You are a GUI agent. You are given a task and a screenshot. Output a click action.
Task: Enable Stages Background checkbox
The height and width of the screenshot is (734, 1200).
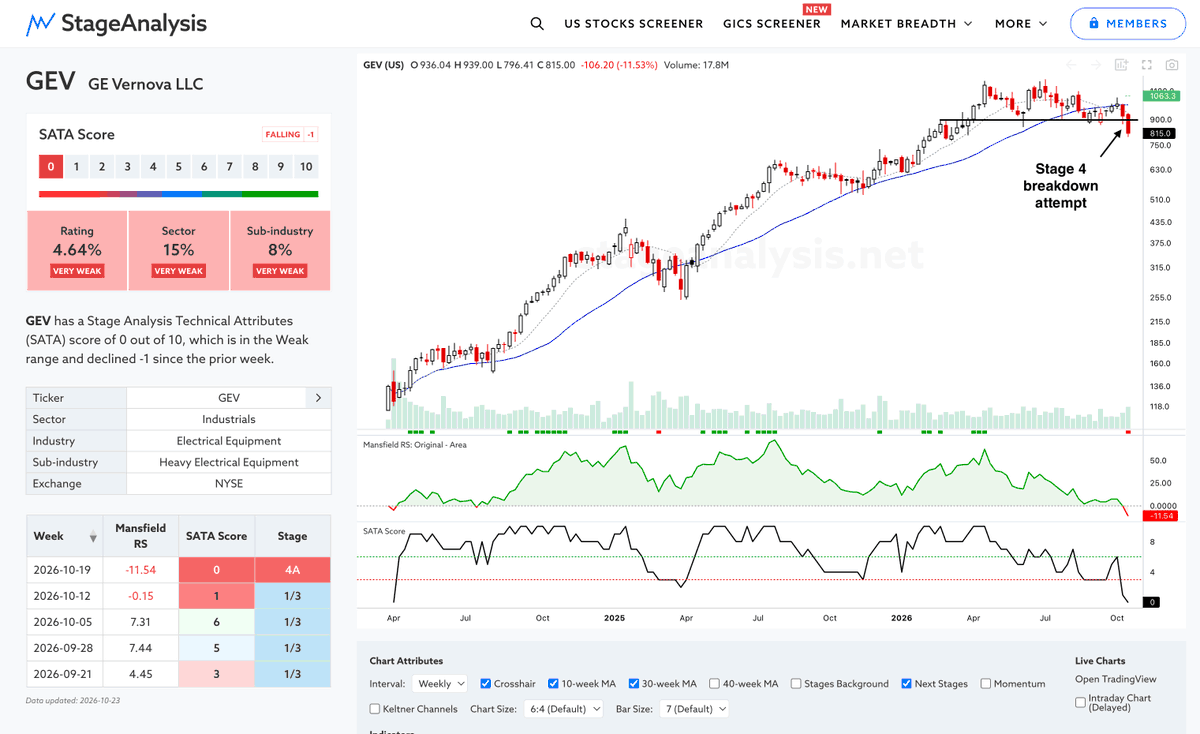tap(796, 684)
